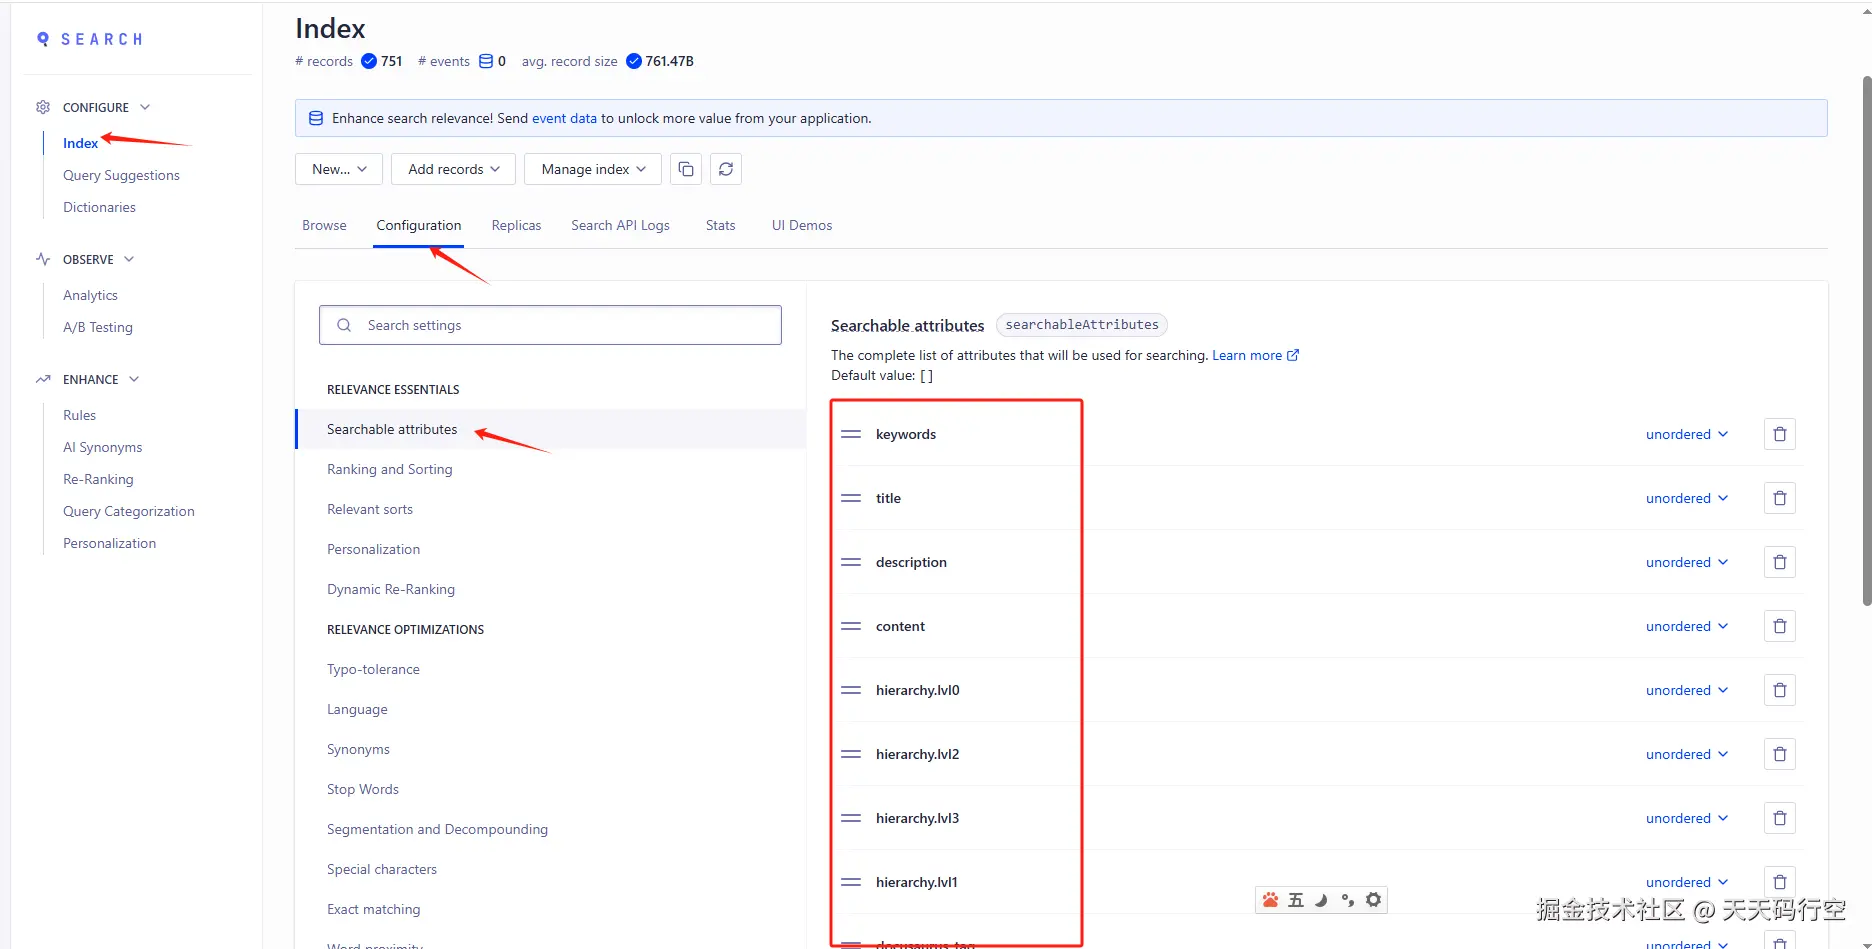Switch to the Stats tab
This screenshot has height=949, width=1872.
click(x=720, y=225)
